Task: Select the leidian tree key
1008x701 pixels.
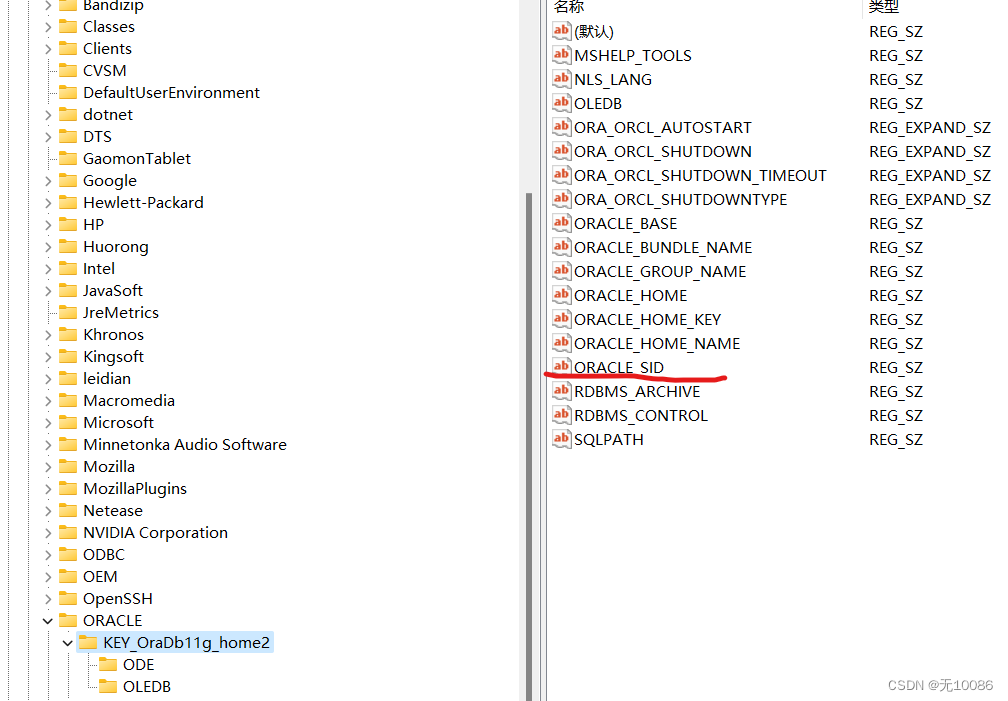Action: [x=107, y=378]
